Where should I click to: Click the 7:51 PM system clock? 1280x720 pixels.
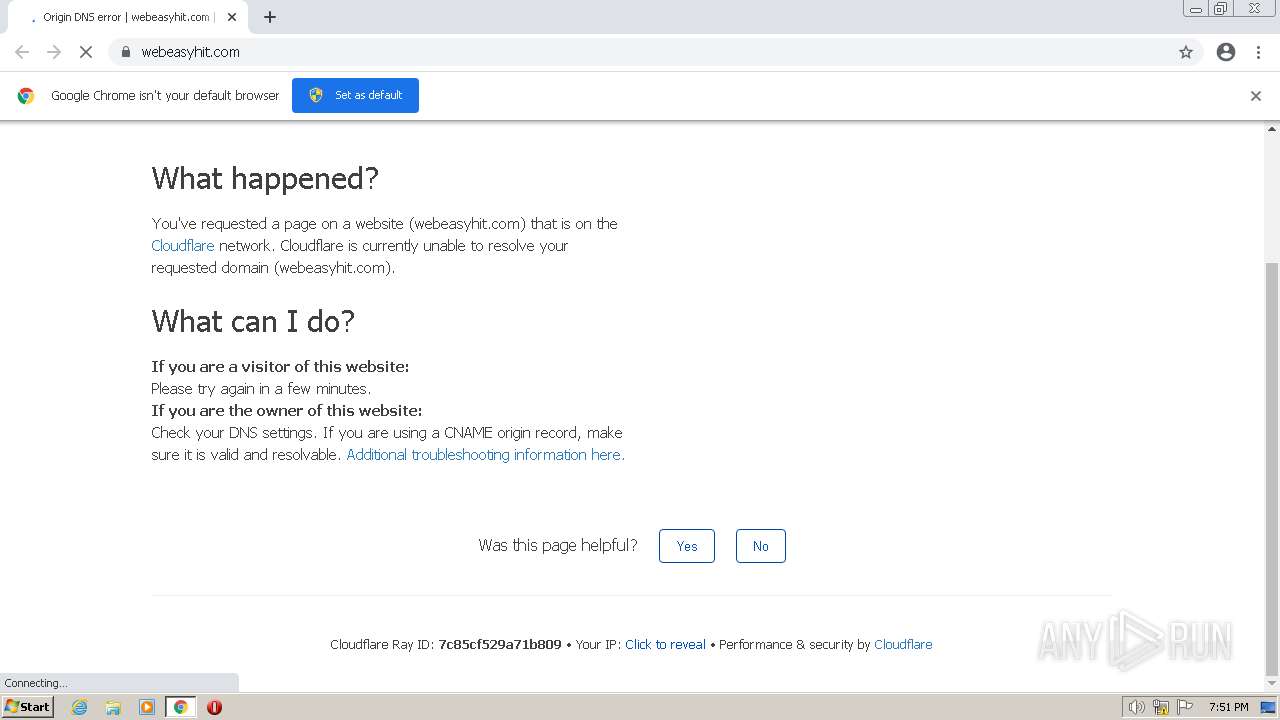point(1228,707)
